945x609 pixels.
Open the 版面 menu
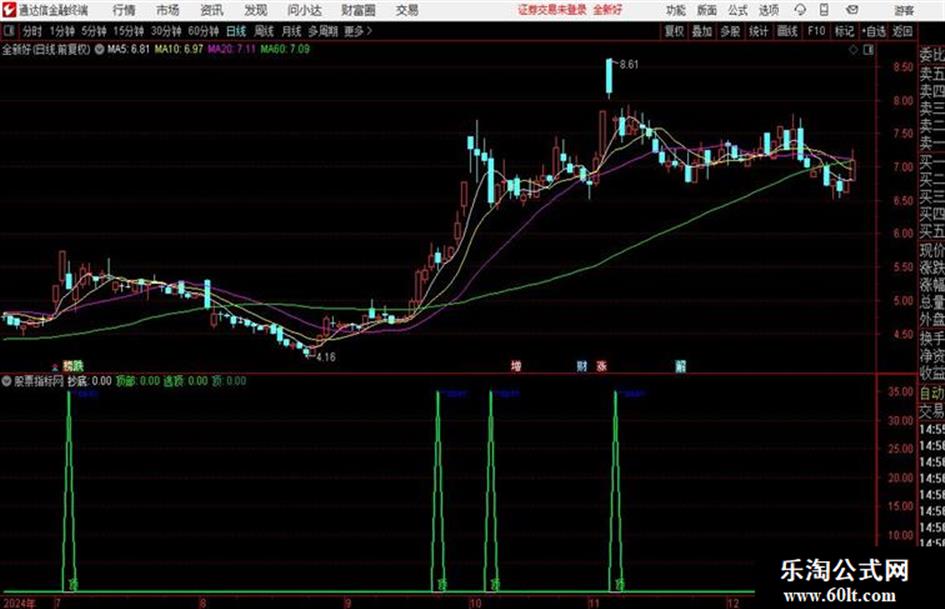click(x=706, y=10)
